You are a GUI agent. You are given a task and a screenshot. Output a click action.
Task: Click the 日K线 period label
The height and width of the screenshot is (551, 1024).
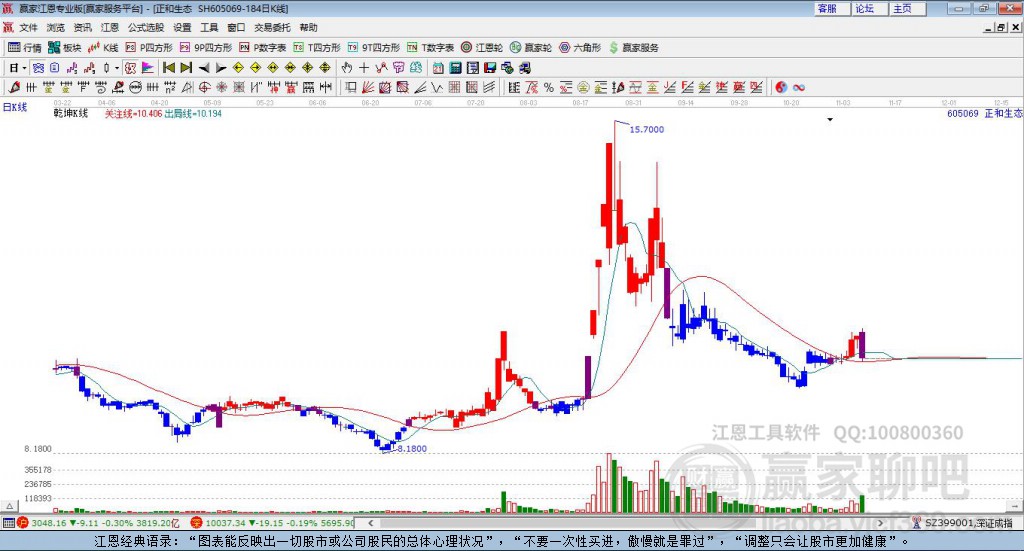click(14, 108)
